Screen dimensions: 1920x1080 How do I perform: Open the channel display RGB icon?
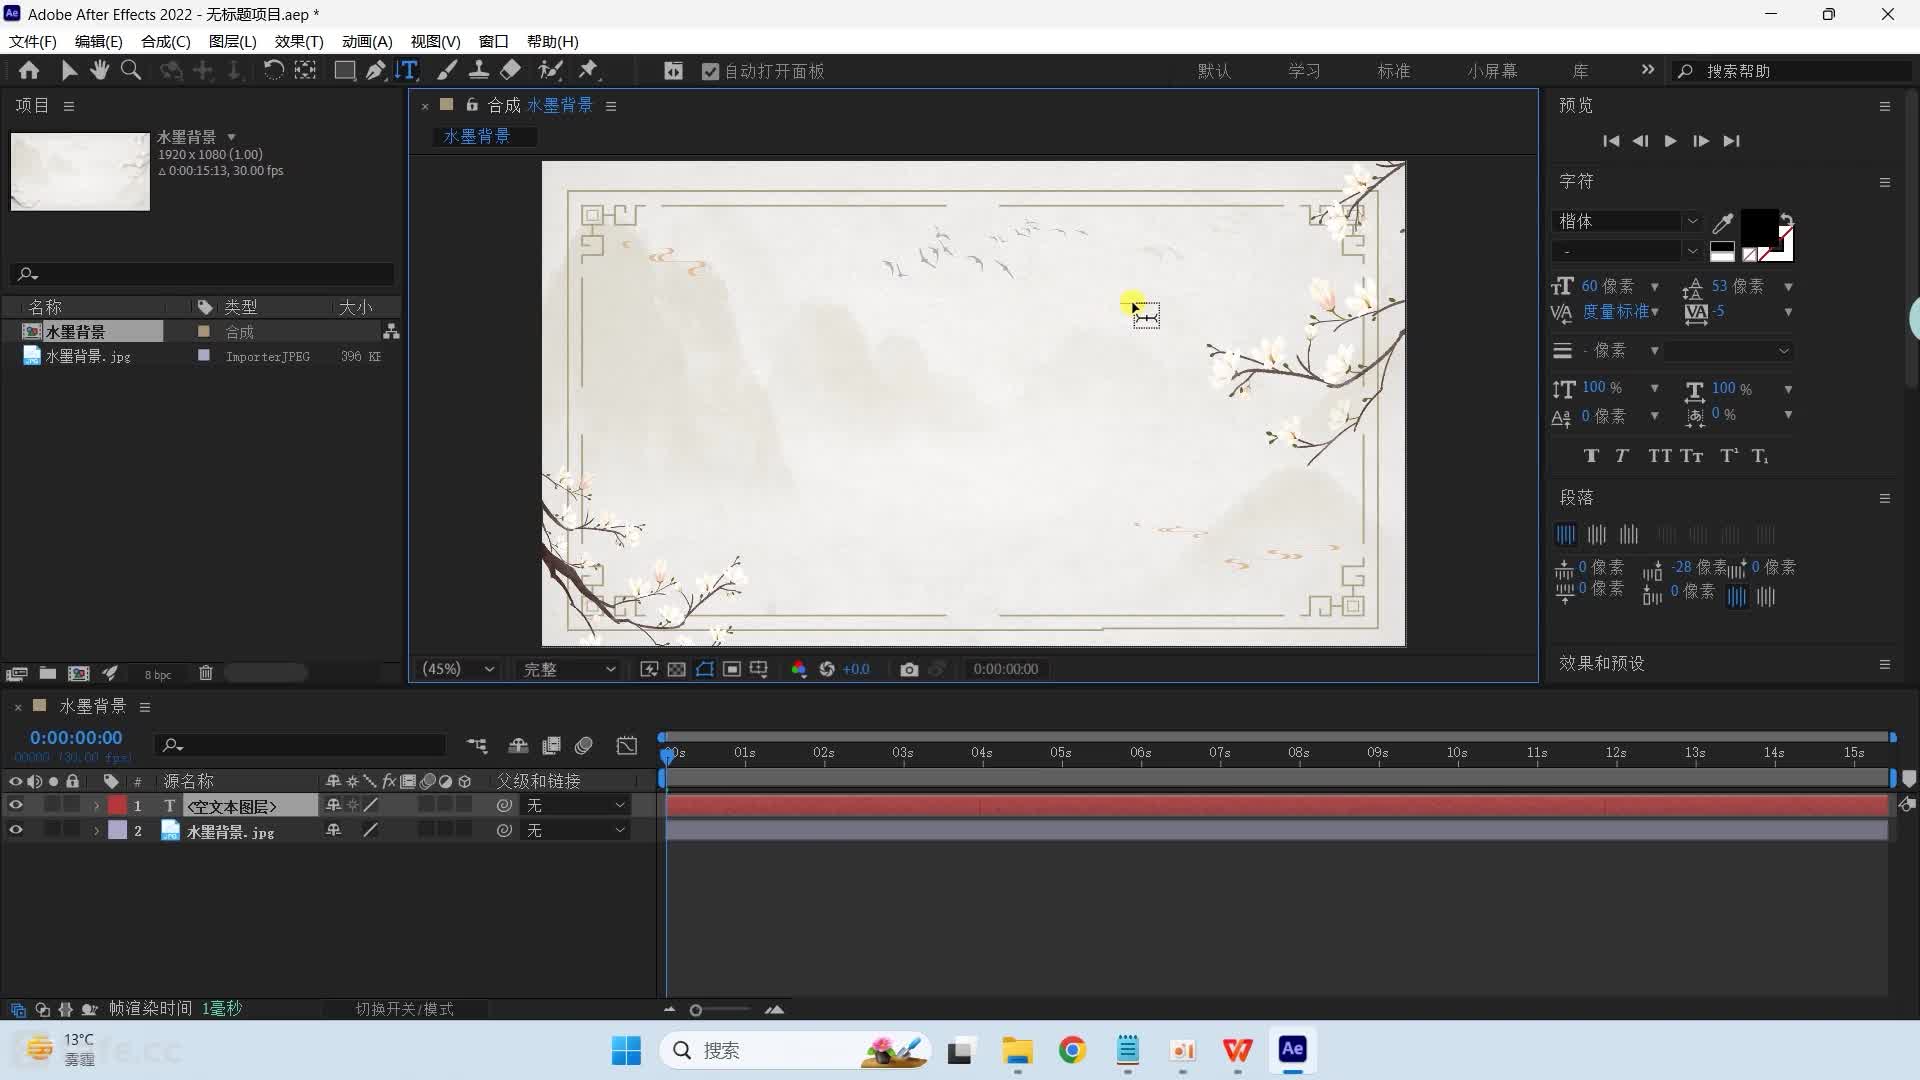point(799,669)
